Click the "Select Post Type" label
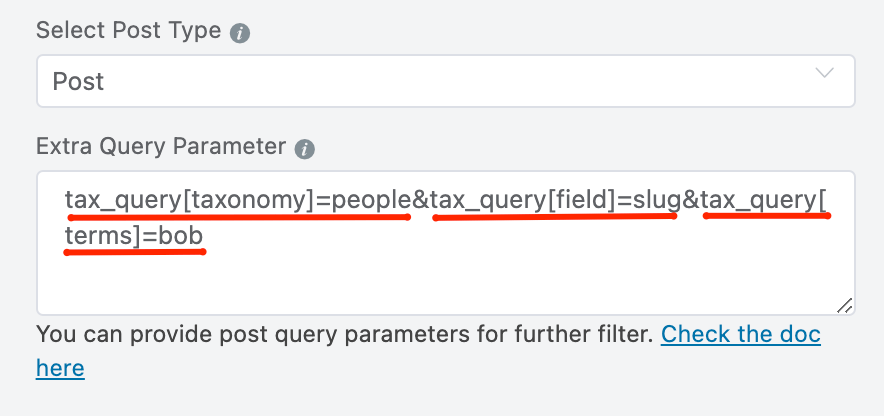884x416 pixels. coord(129,30)
